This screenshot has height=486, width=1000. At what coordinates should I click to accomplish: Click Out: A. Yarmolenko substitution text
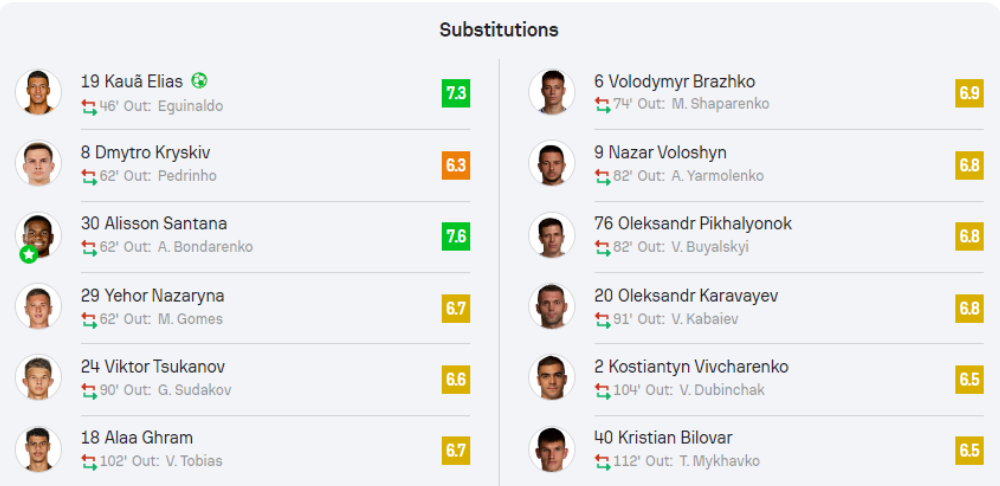[700, 176]
